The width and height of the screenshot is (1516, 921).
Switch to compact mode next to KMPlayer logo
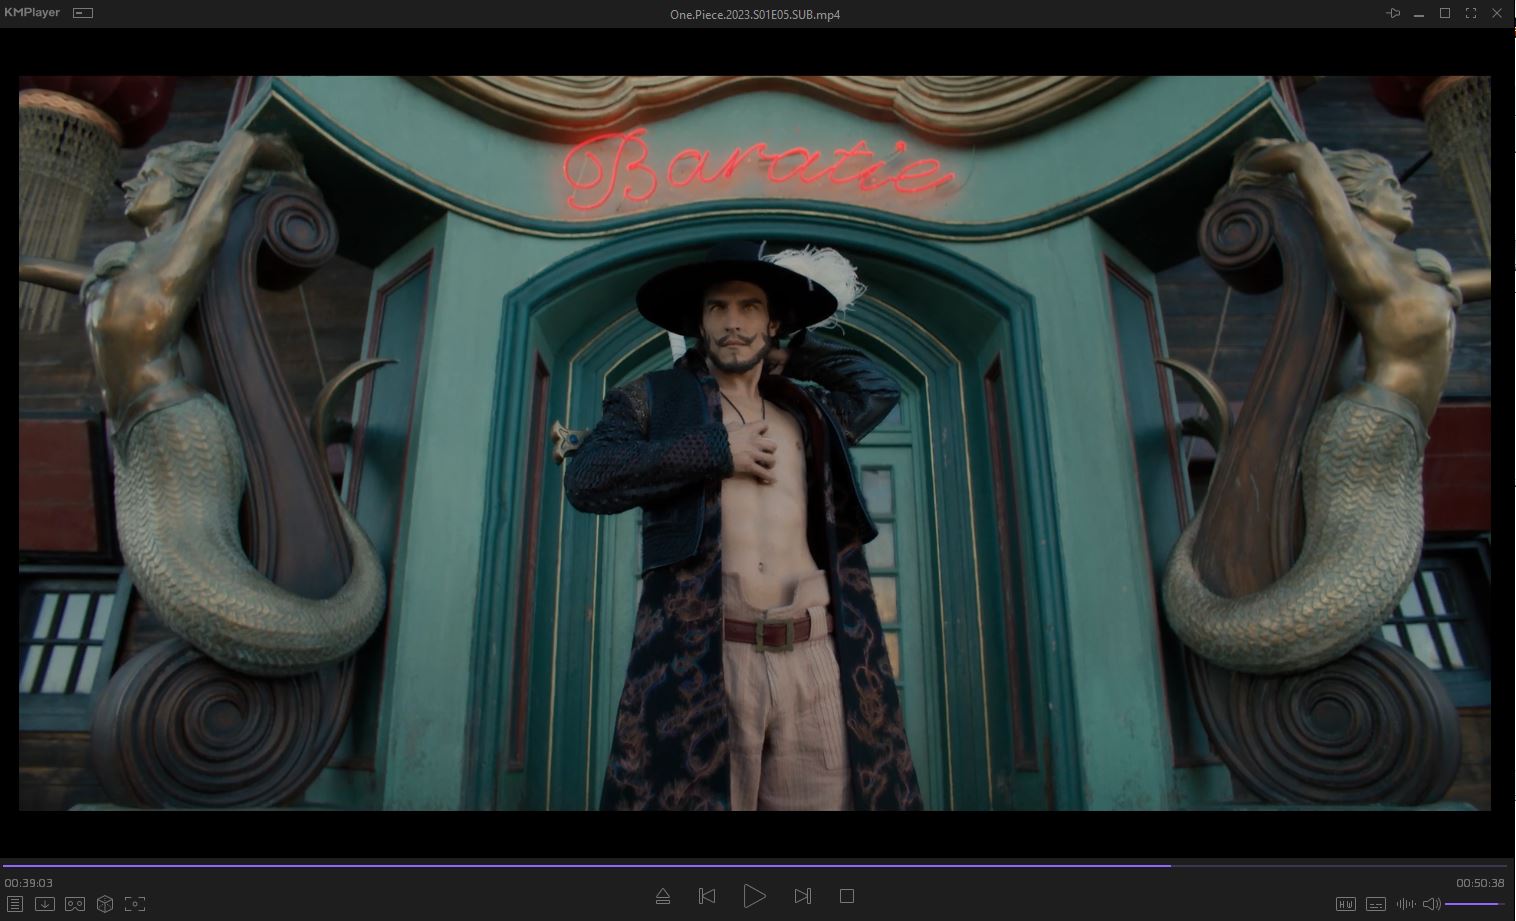pos(83,13)
